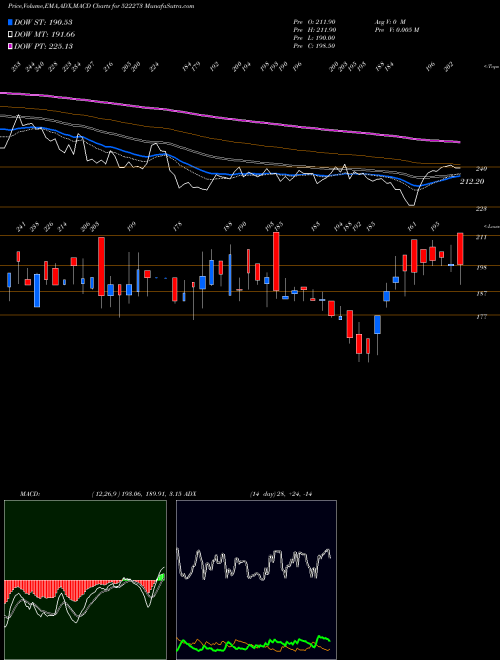
Task: Click the '<Lows' axis label
Action: click(x=492, y=226)
